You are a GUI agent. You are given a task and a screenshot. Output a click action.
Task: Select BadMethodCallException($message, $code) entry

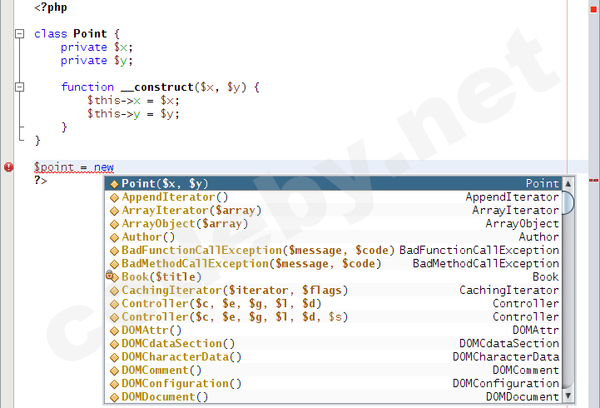coord(333,264)
